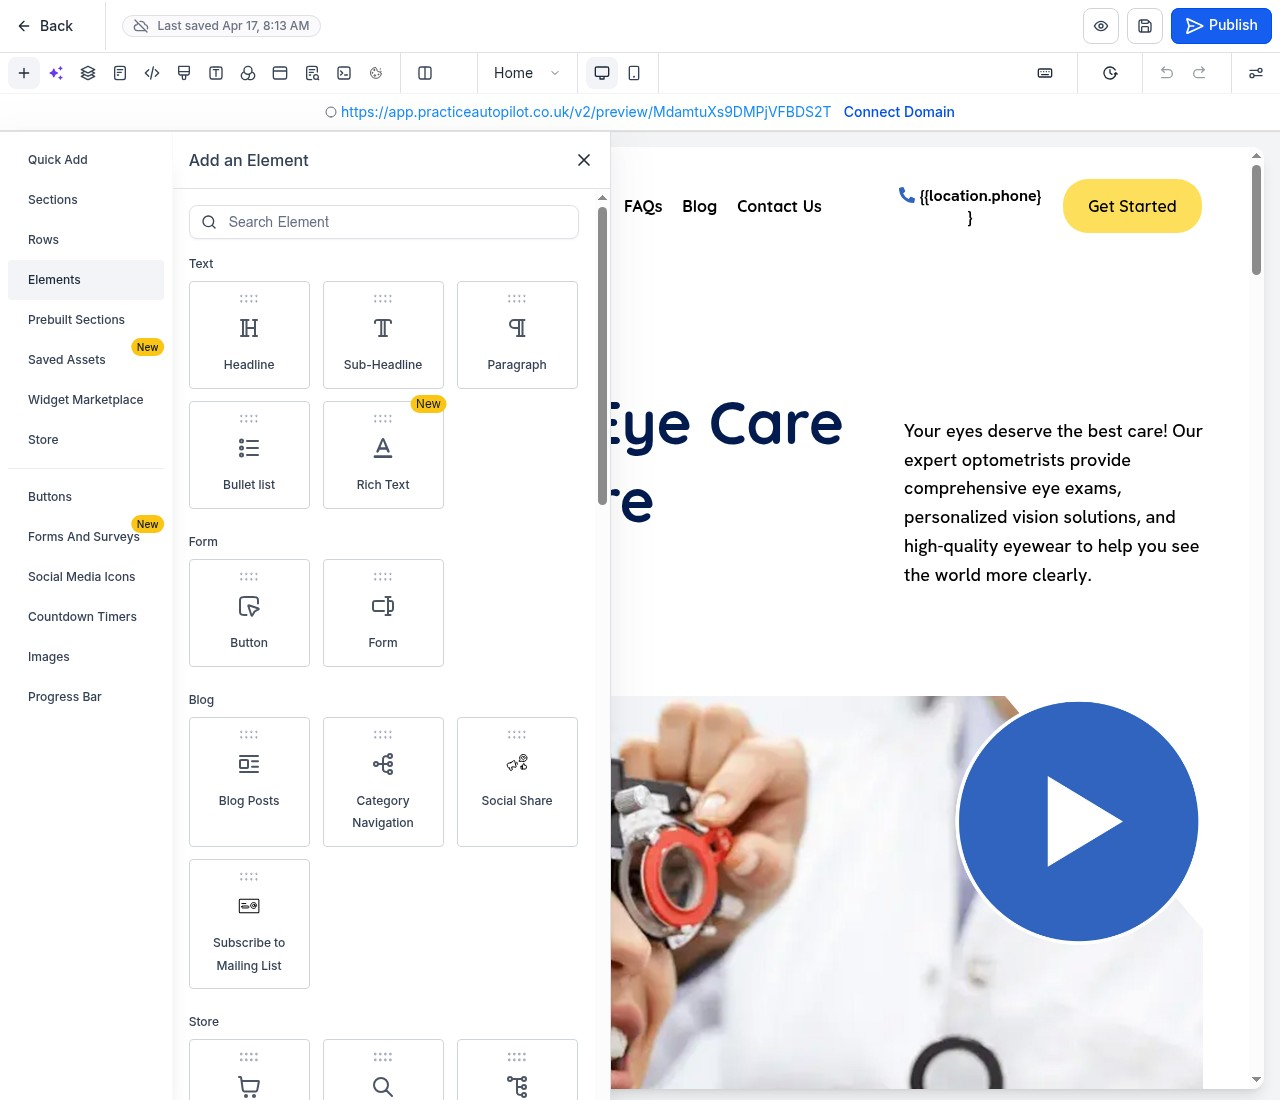Open the typography T icon

(x=216, y=73)
